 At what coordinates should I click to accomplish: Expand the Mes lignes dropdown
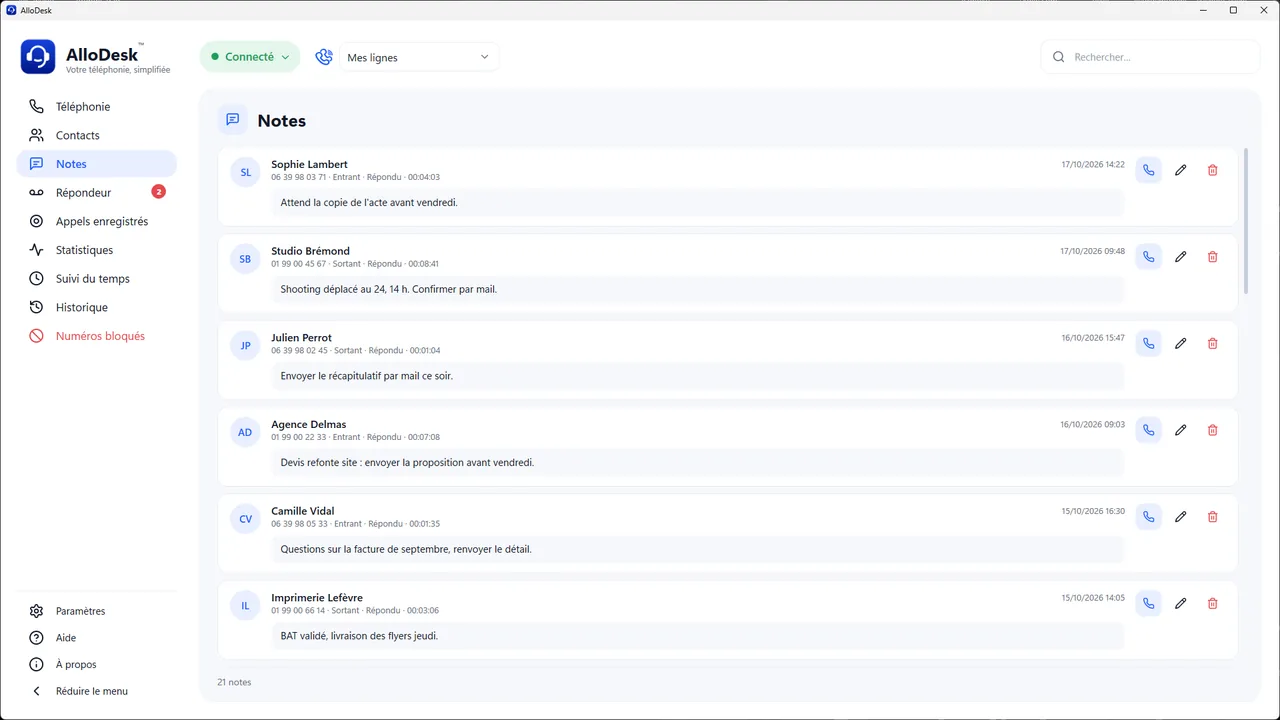tap(419, 57)
